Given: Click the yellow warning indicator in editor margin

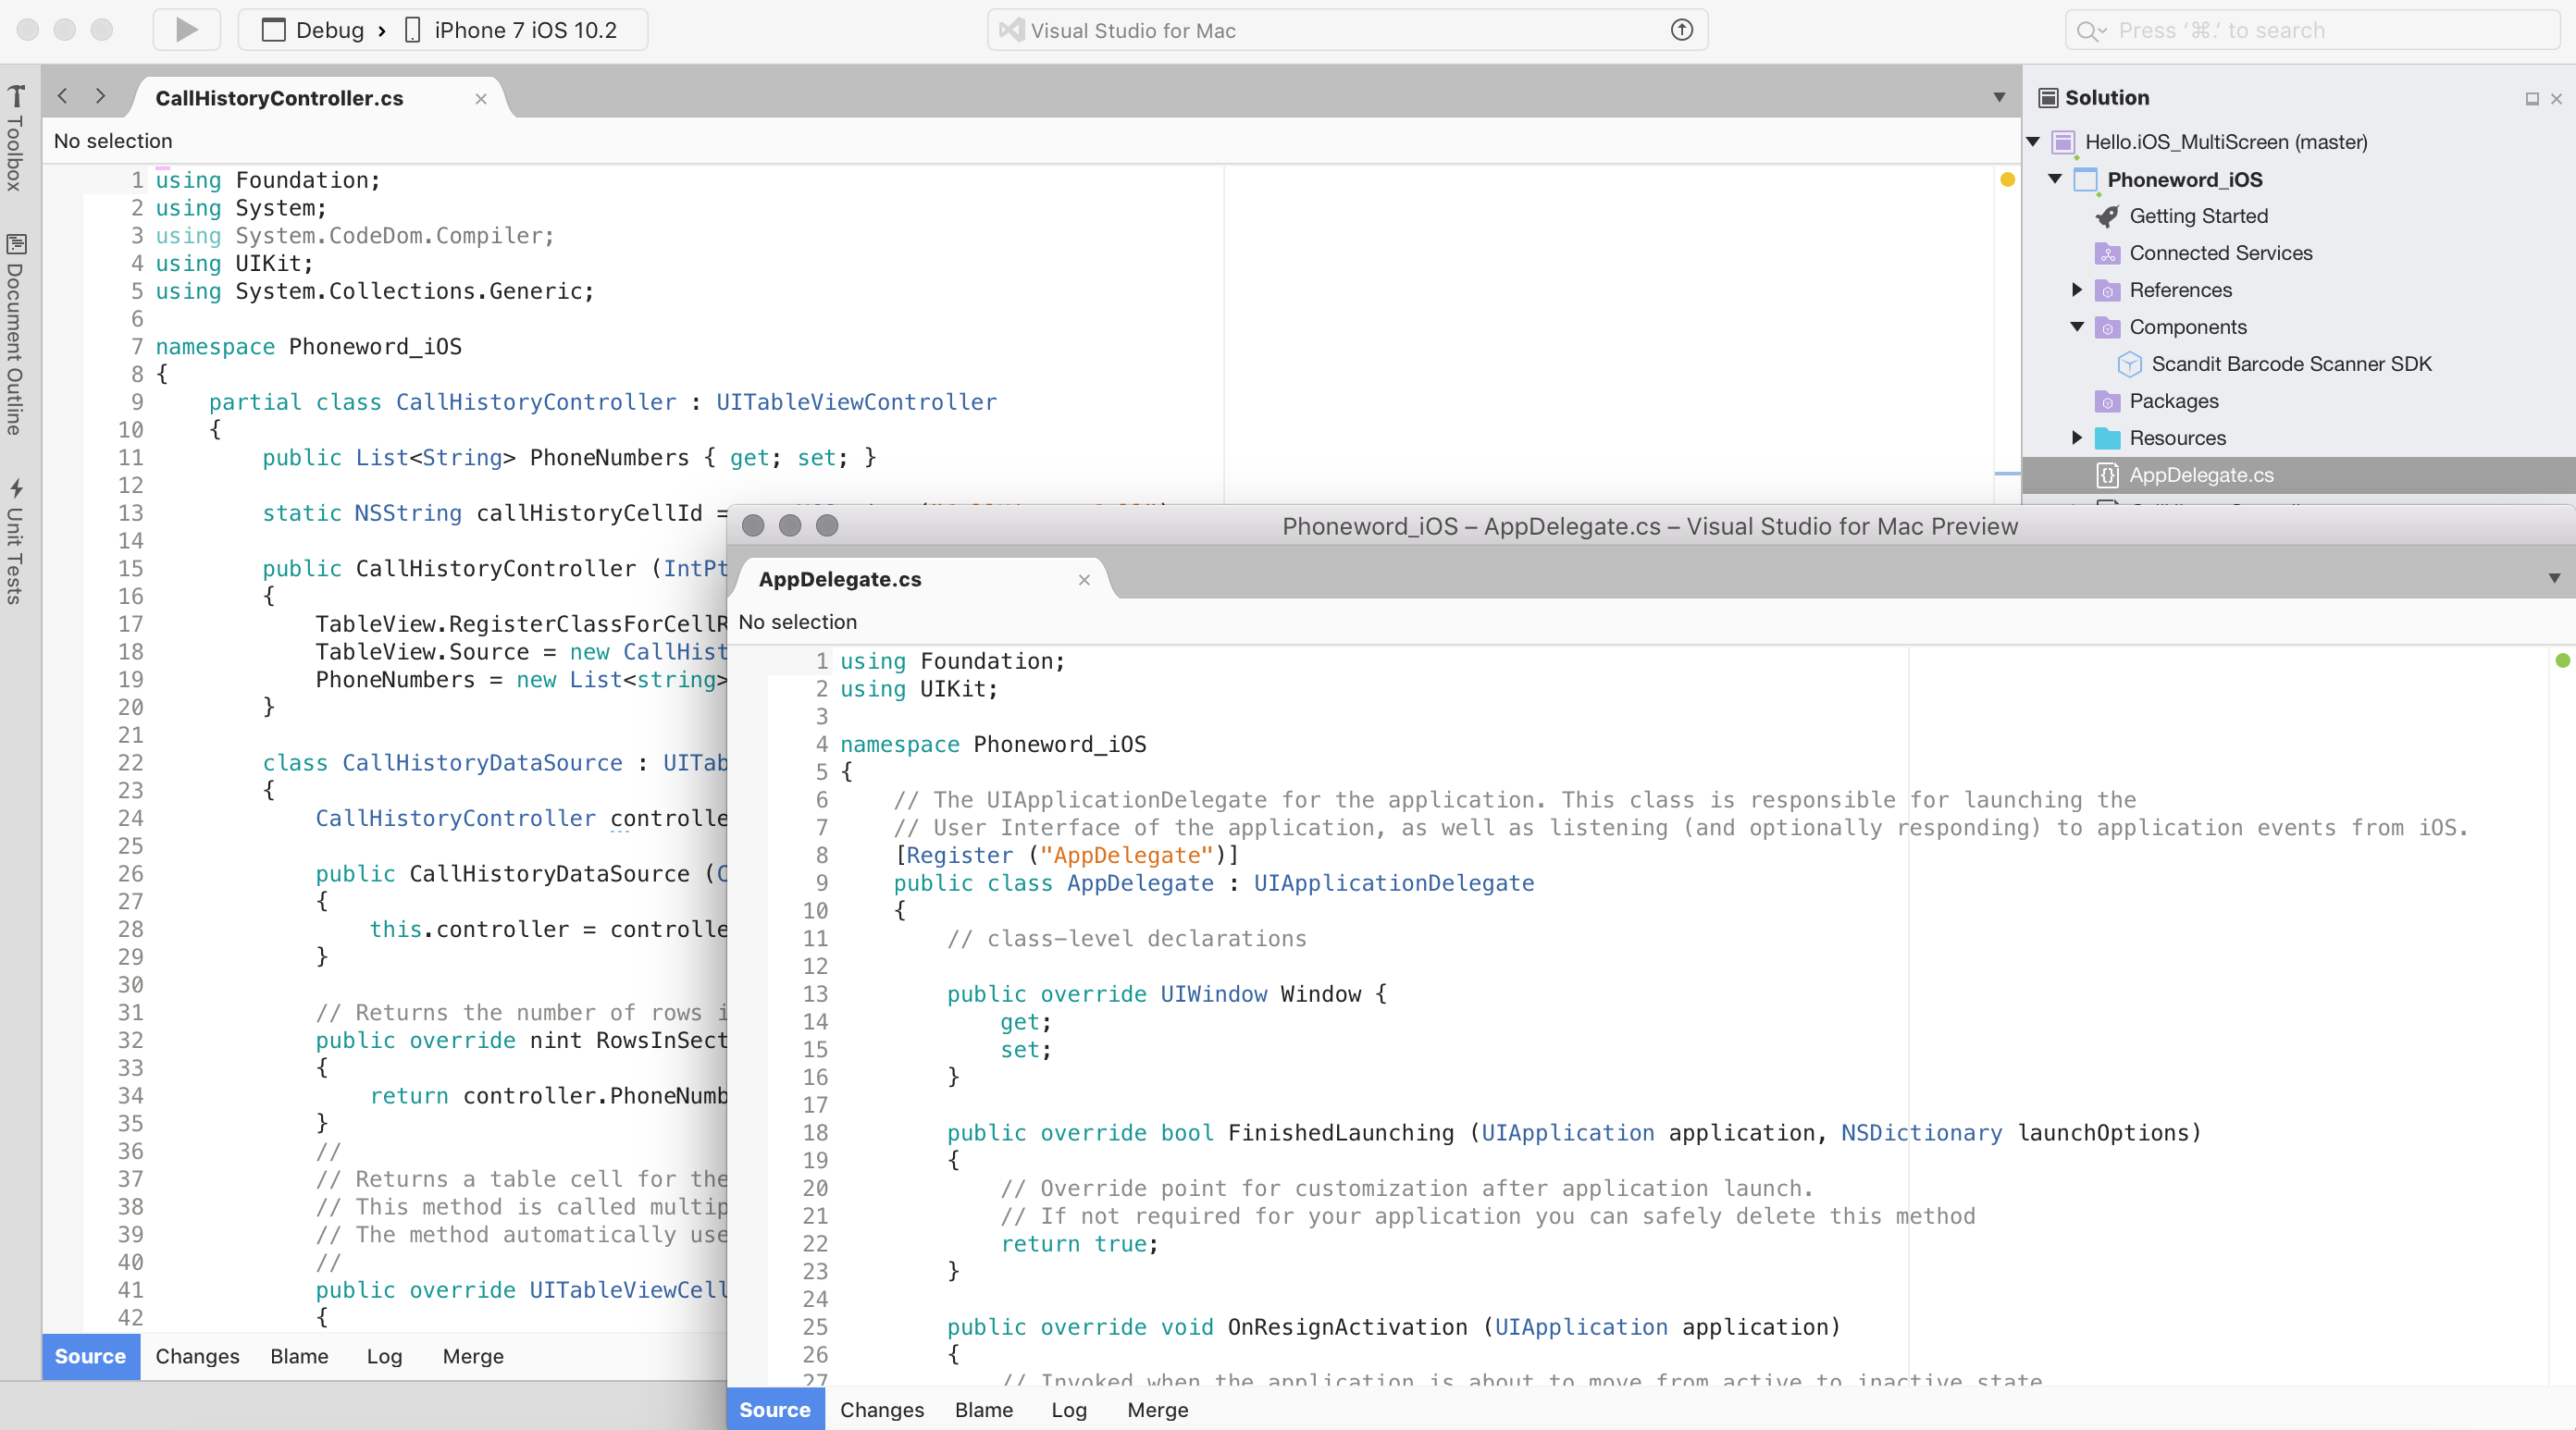Looking at the screenshot, I should click(x=2007, y=180).
